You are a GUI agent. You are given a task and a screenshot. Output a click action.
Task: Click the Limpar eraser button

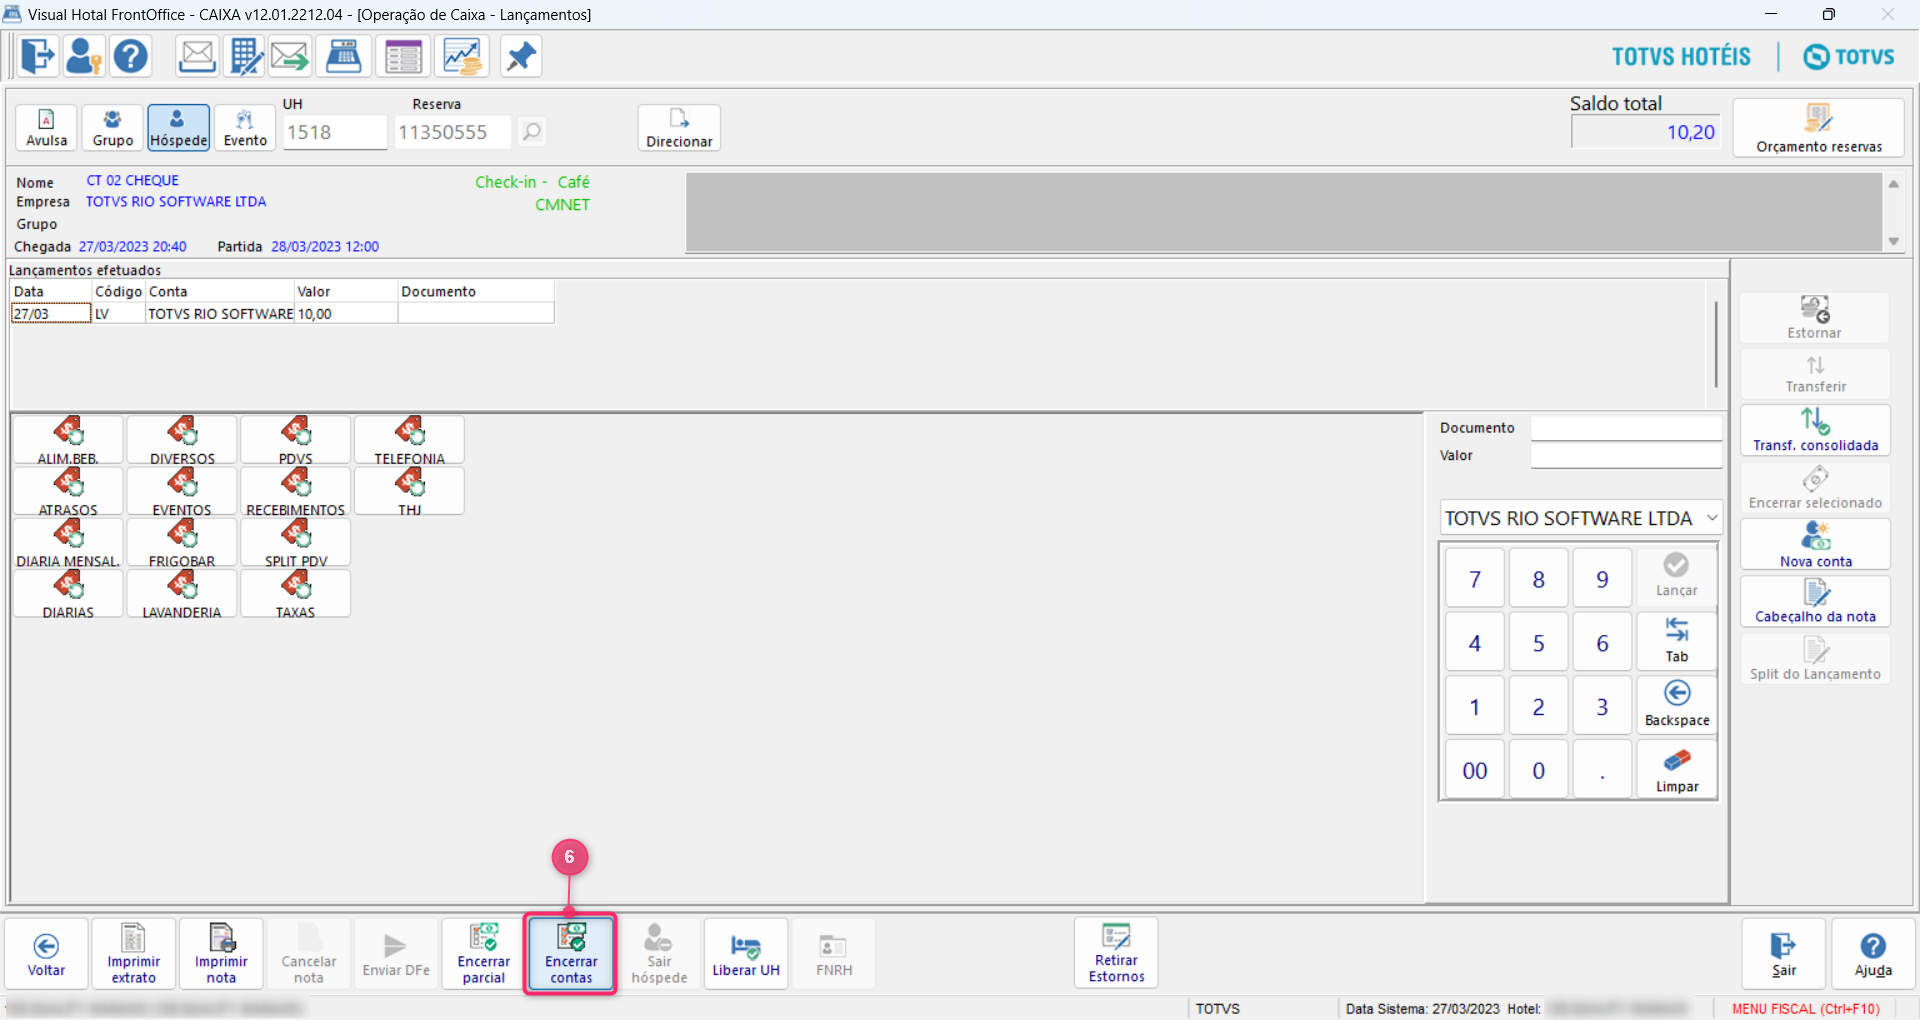click(1677, 770)
